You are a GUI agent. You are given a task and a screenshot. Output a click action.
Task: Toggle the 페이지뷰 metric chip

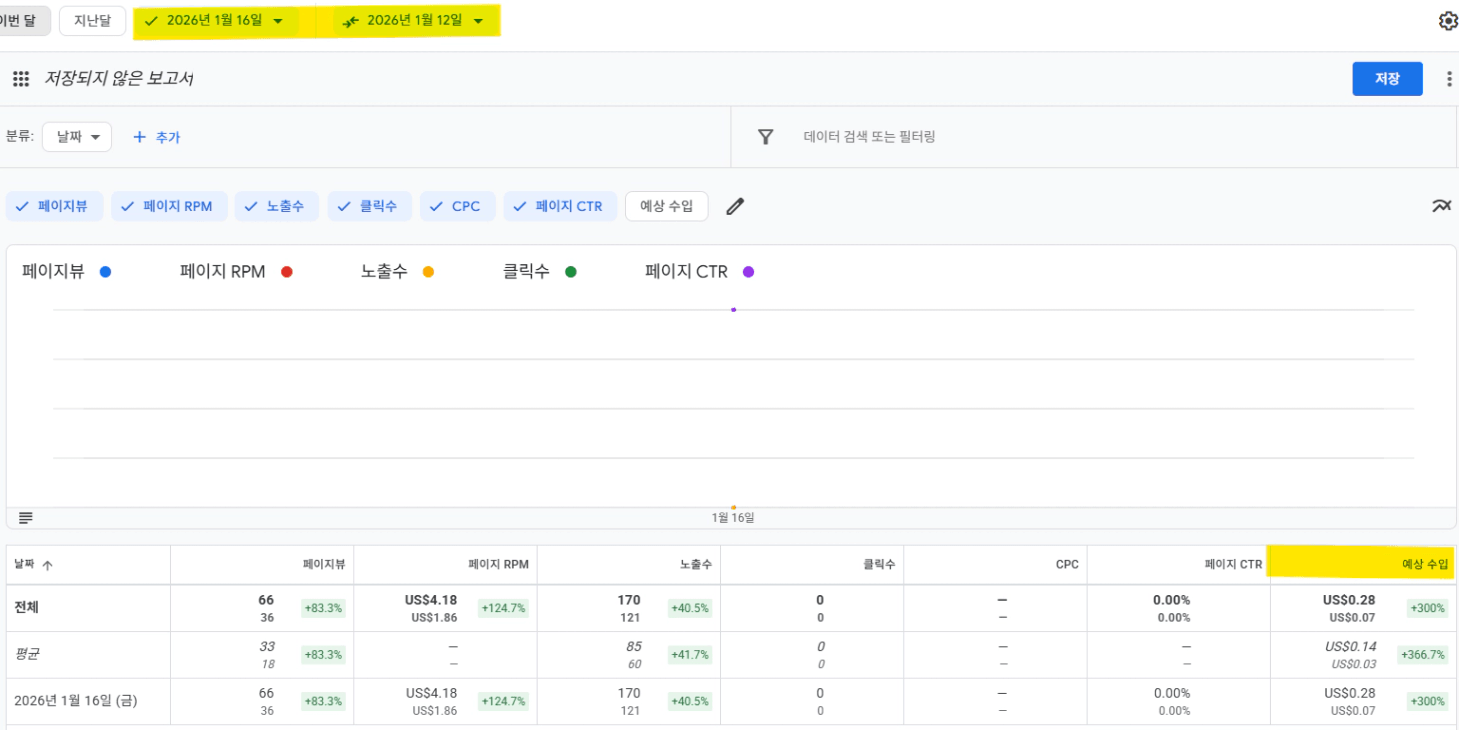pyautogui.click(x=52, y=206)
